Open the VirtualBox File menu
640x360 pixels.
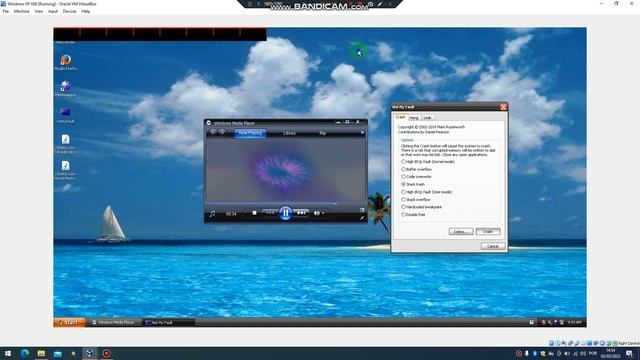click(x=6, y=11)
